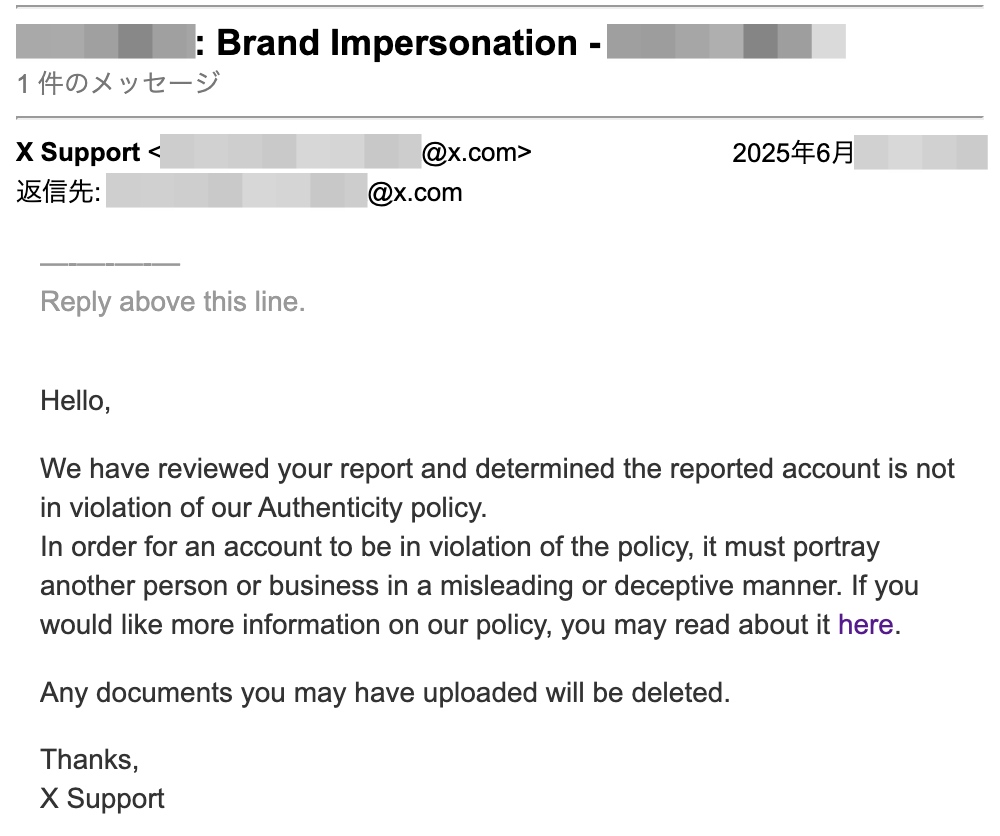
Task: Open the "here" policy link
Action: click(865, 625)
